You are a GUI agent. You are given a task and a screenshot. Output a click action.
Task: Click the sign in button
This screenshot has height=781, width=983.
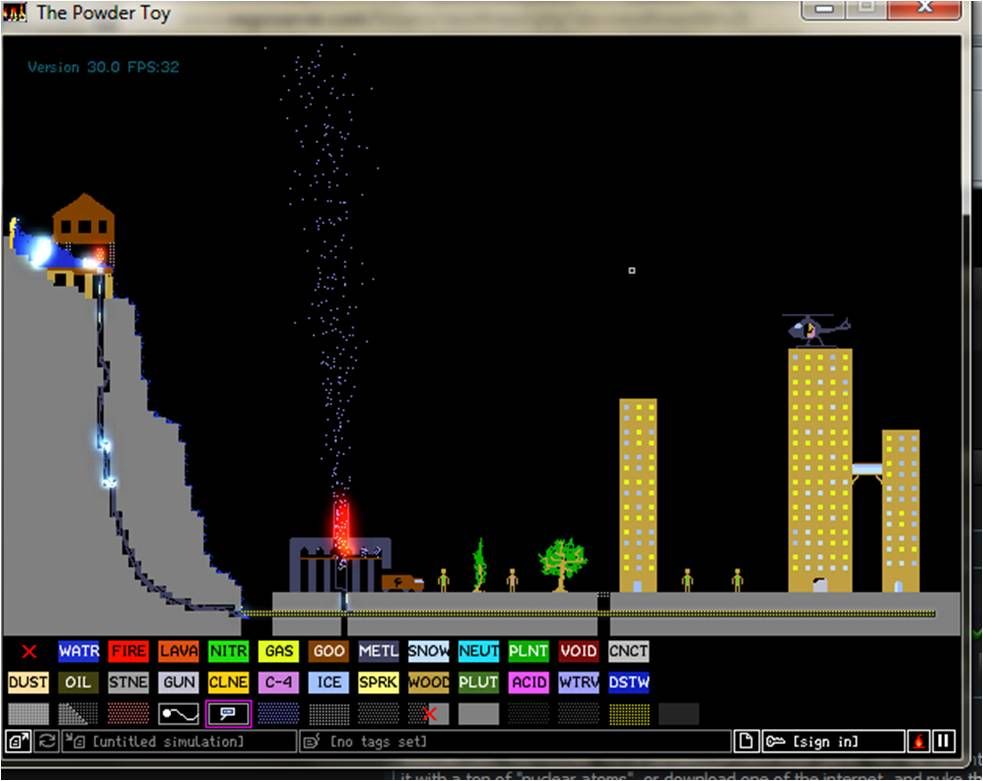pos(833,742)
